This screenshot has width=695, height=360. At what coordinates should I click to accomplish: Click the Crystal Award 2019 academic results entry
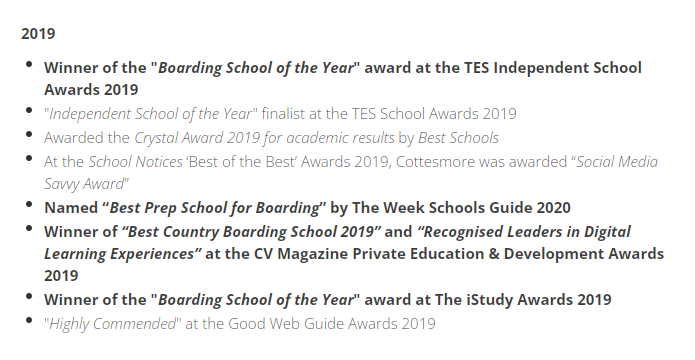(271, 137)
